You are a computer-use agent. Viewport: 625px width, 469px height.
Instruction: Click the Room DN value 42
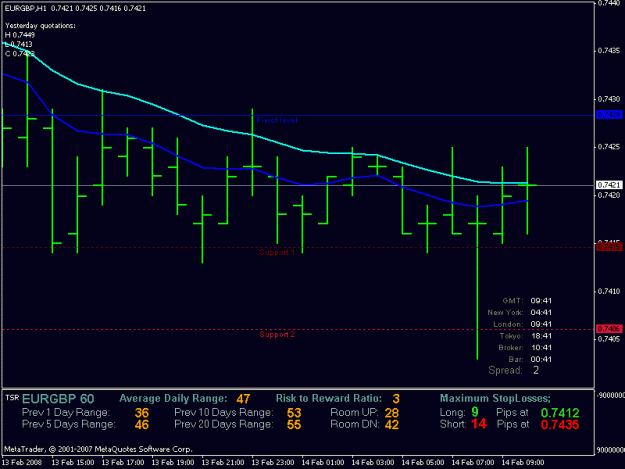click(x=392, y=425)
